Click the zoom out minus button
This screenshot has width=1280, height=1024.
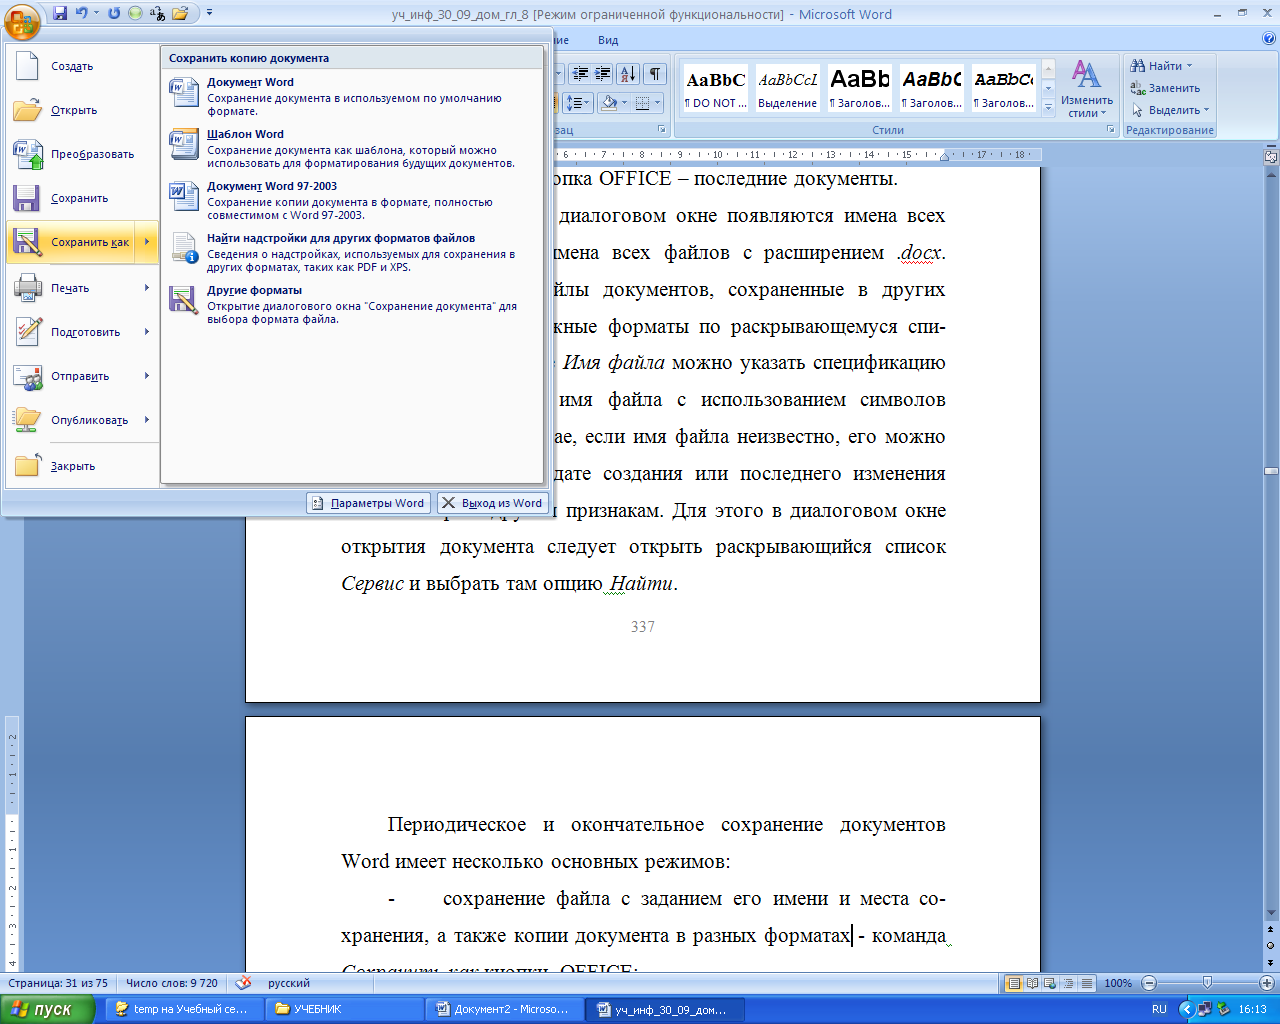coord(1149,983)
